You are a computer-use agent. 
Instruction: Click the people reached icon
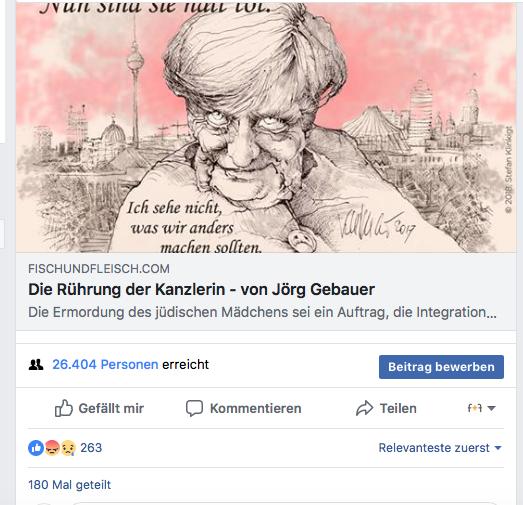click(x=36, y=365)
